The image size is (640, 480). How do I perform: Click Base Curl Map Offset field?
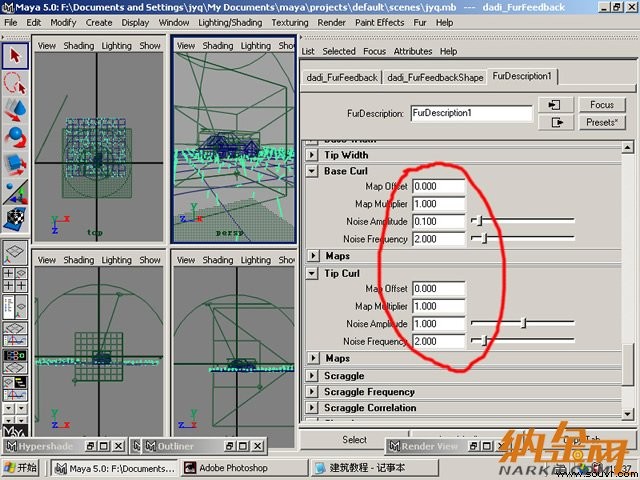[x=438, y=187]
